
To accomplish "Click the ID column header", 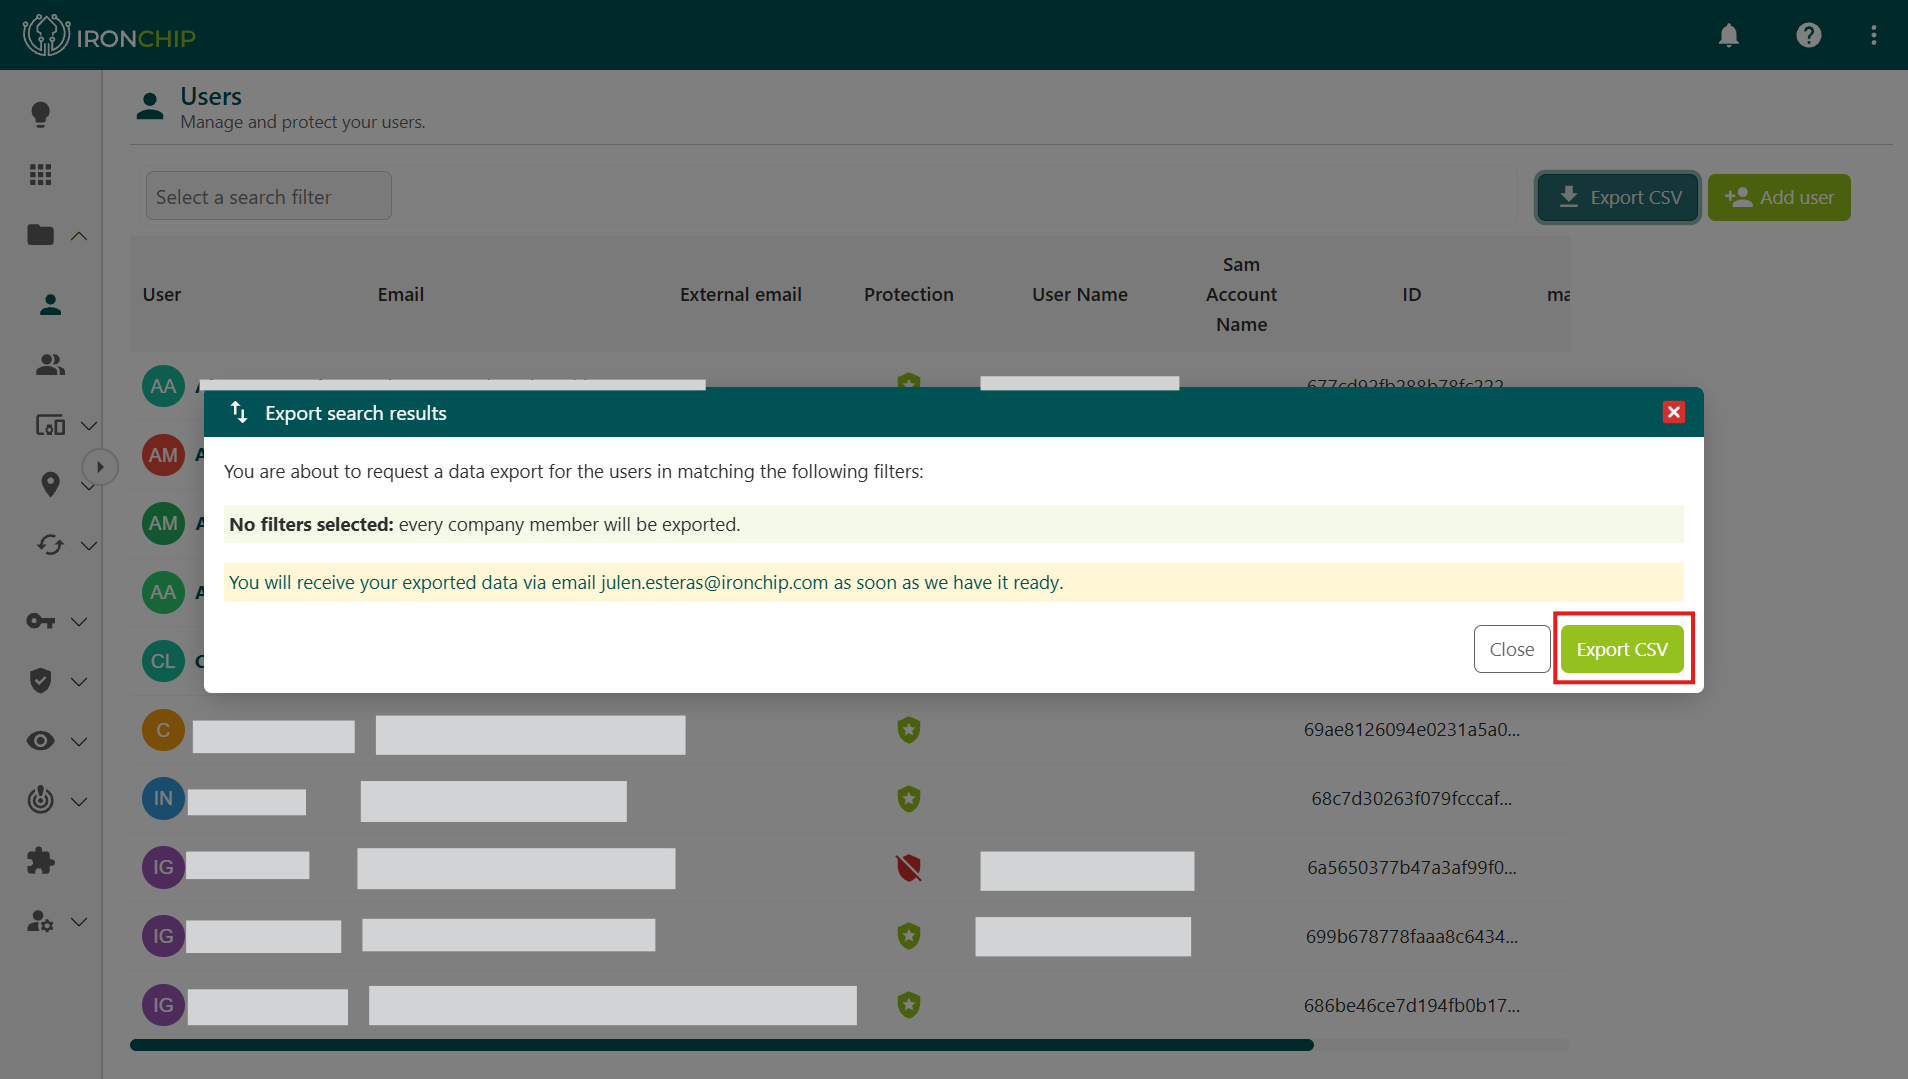I will (x=1411, y=295).
